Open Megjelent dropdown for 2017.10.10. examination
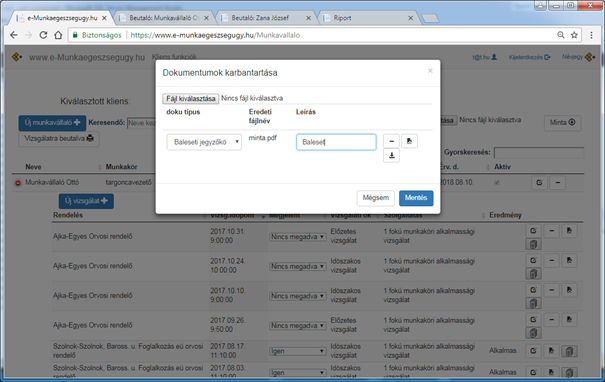The width and height of the screenshot is (605, 382). tap(297, 296)
